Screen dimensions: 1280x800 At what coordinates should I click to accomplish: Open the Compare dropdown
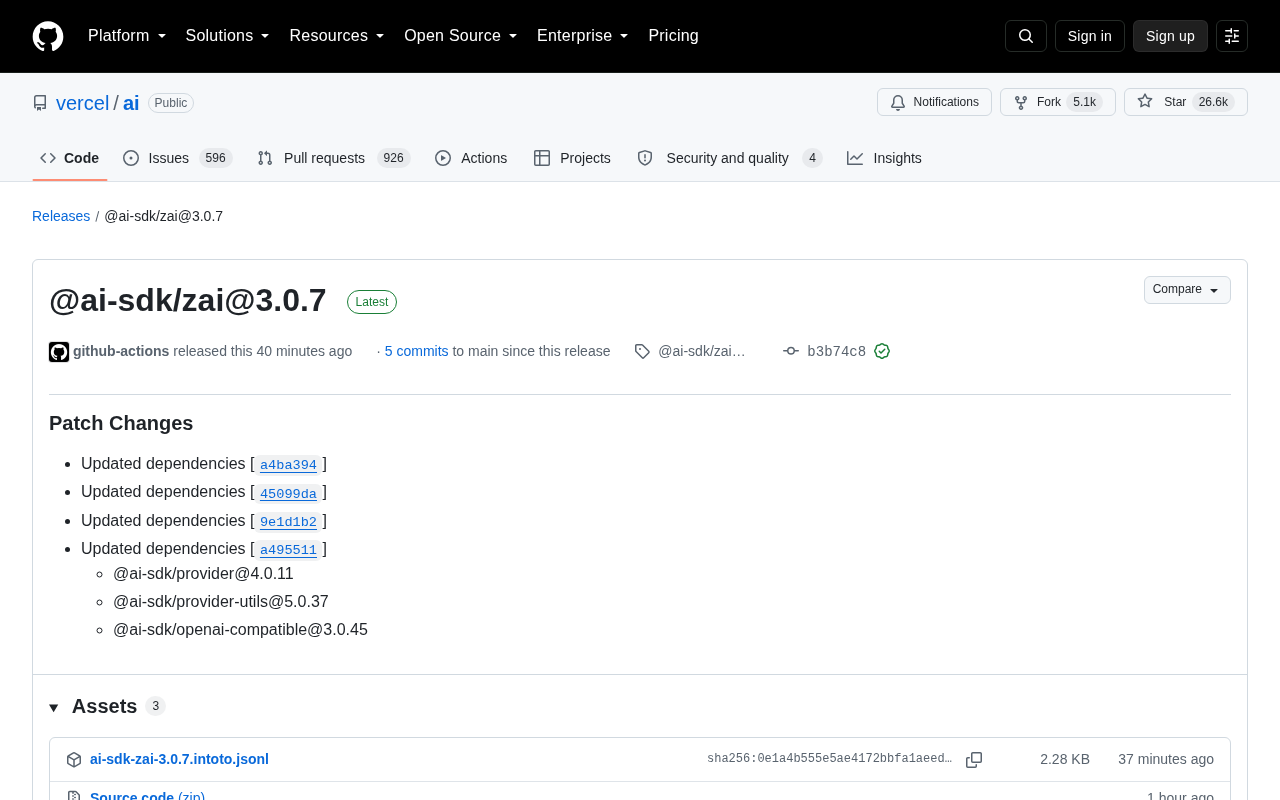point(1187,290)
